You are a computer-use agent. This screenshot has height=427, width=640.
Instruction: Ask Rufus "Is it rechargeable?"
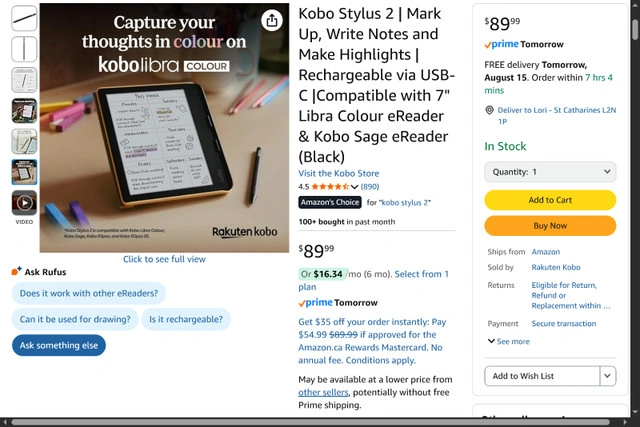pos(185,320)
